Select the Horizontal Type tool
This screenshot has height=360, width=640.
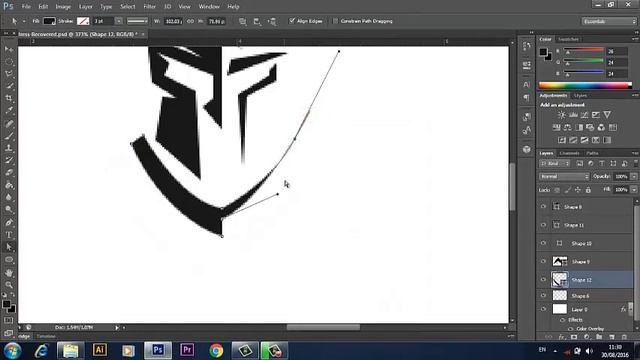tap(9, 235)
